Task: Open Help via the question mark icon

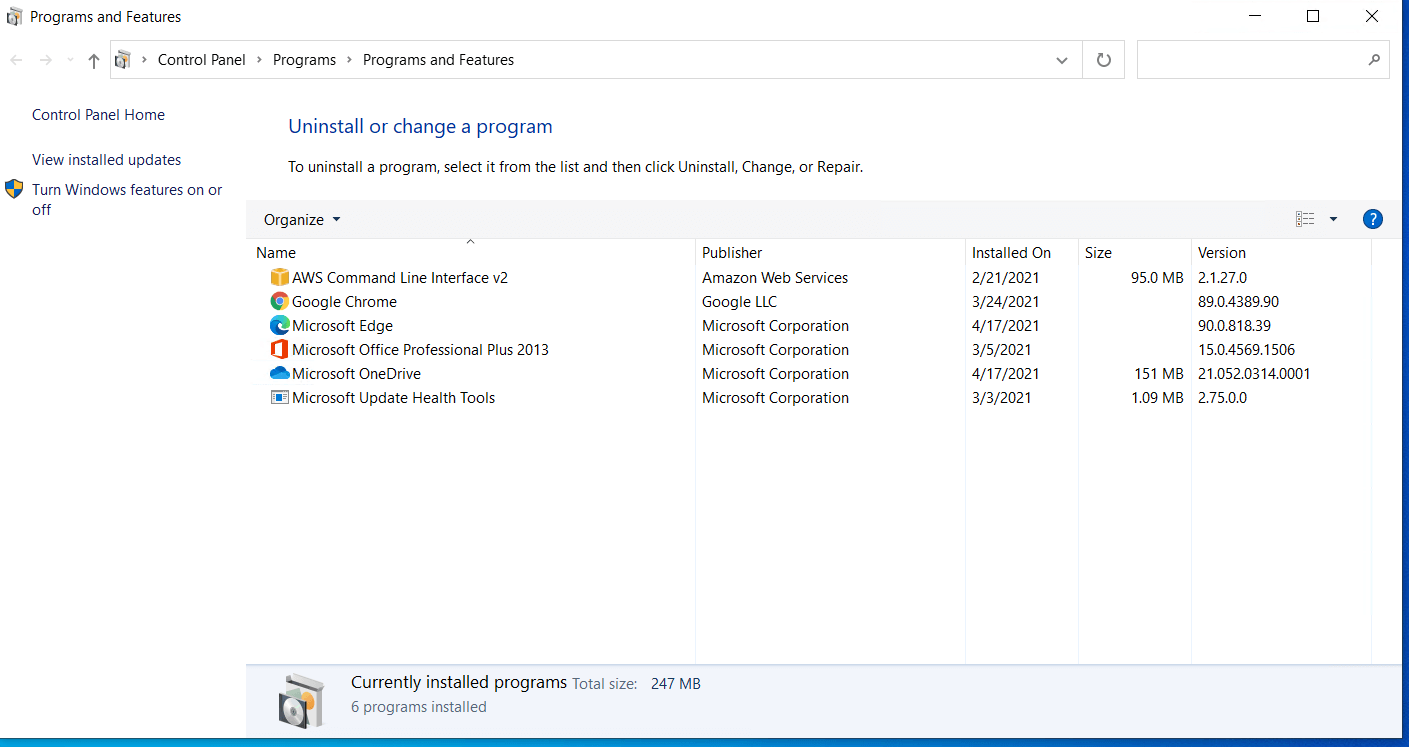Action: tap(1372, 218)
